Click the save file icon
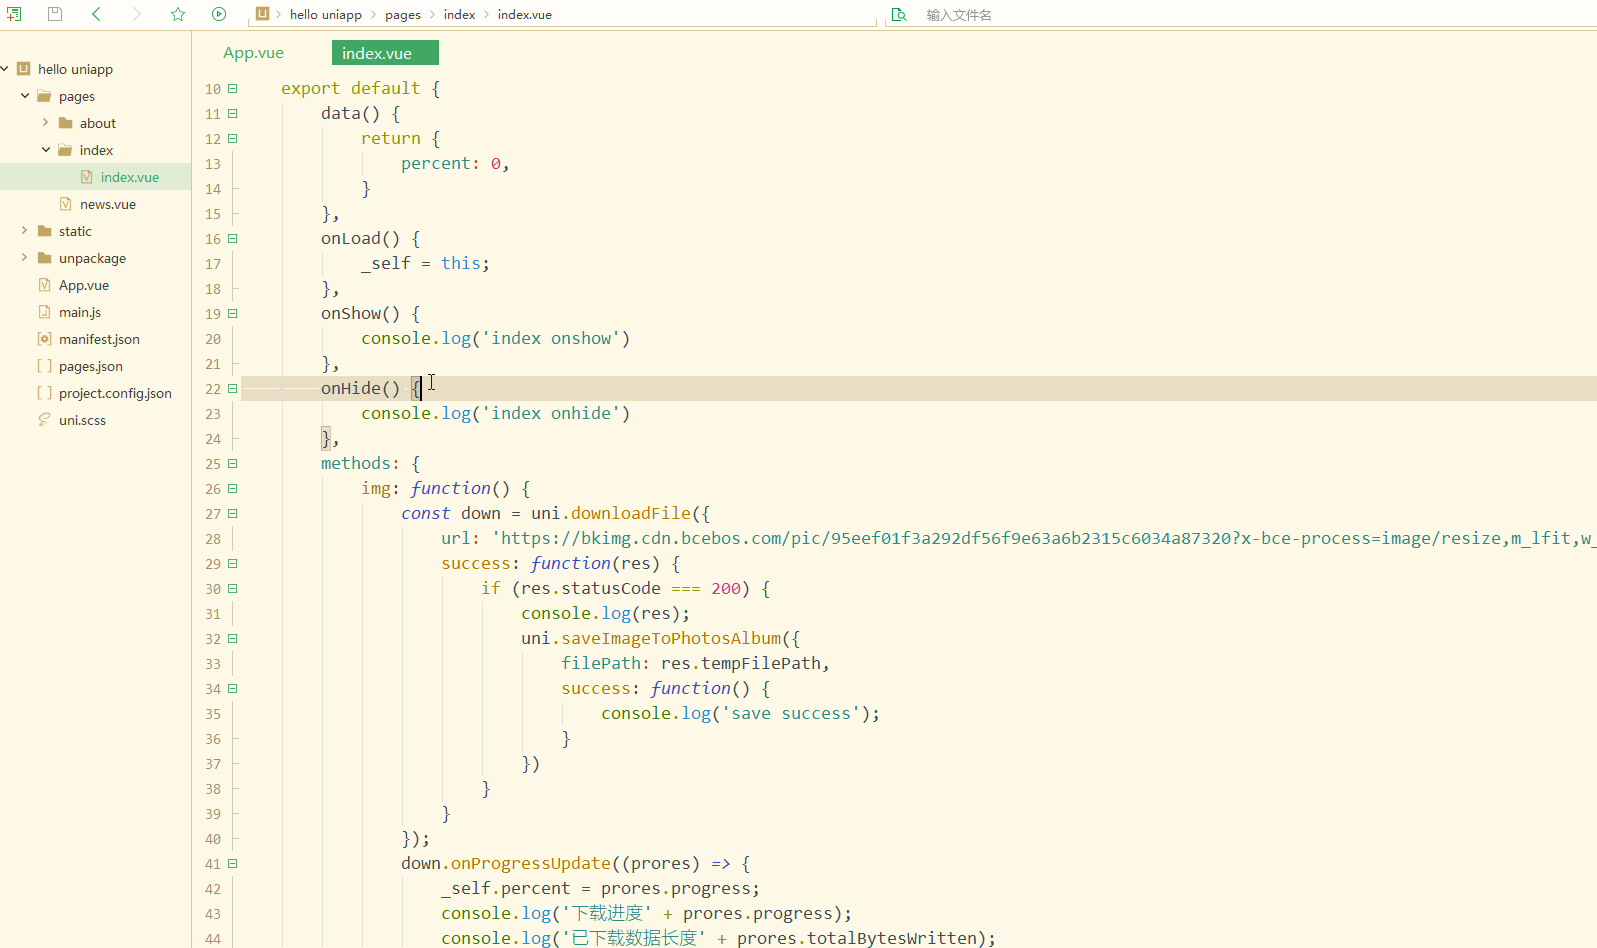1597x948 pixels. (x=55, y=14)
